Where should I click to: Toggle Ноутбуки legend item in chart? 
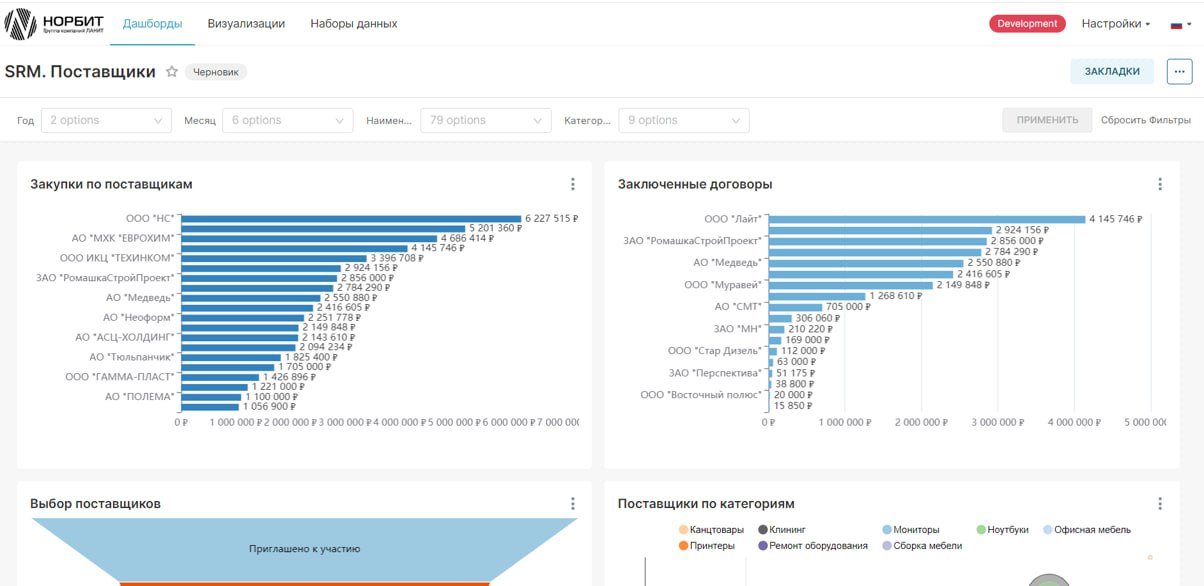(x=1003, y=530)
